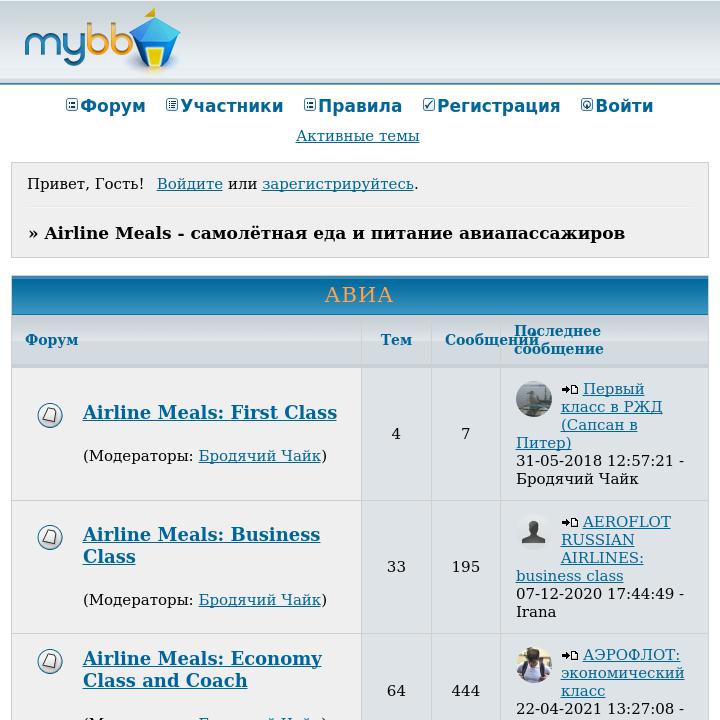
Task: Open the Правила menu item
Action: [x=360, y=106]
